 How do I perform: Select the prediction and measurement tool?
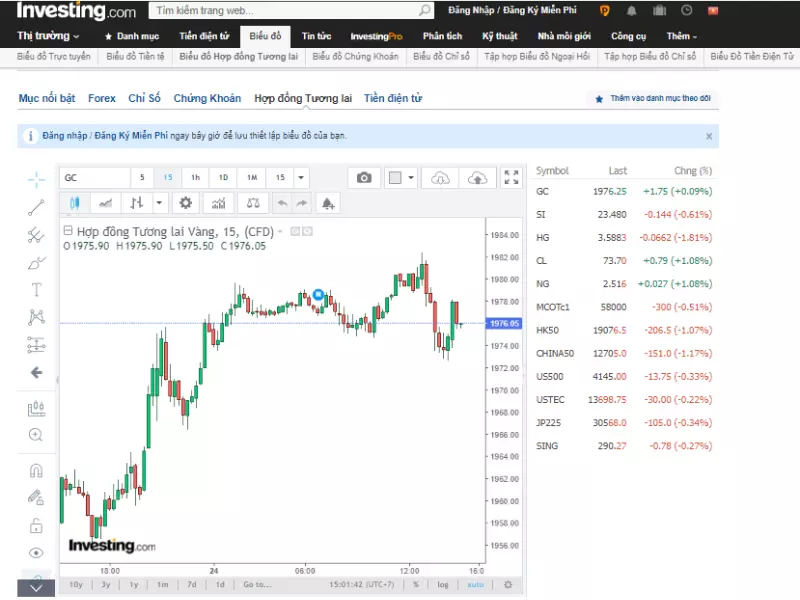coord(36,345)
